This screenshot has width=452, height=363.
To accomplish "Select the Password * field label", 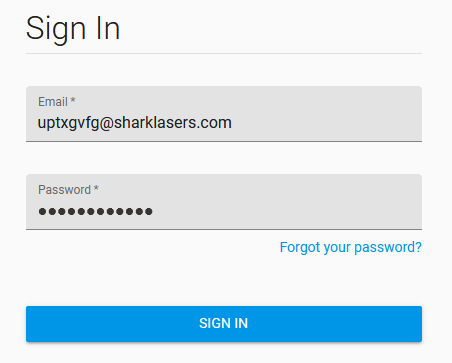I will tap(68, 190).
